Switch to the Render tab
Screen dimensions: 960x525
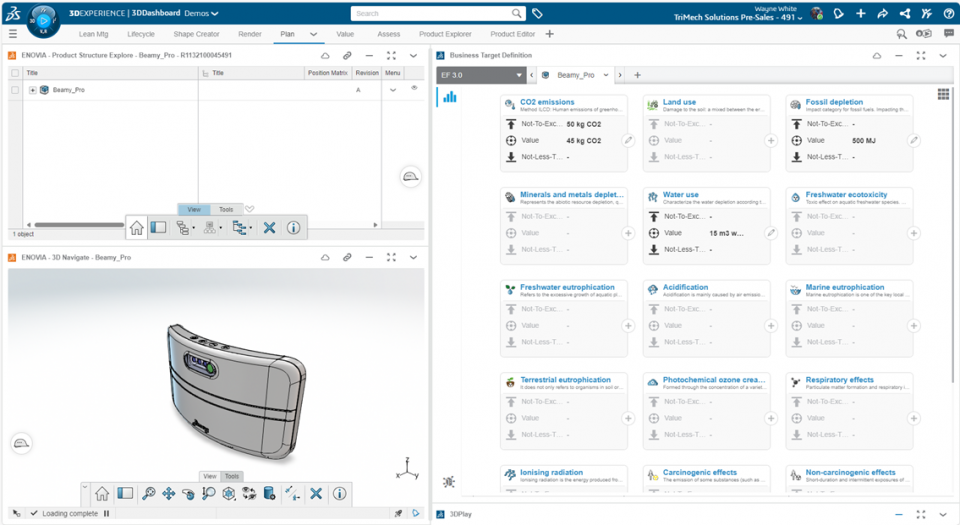click(250, 34)
